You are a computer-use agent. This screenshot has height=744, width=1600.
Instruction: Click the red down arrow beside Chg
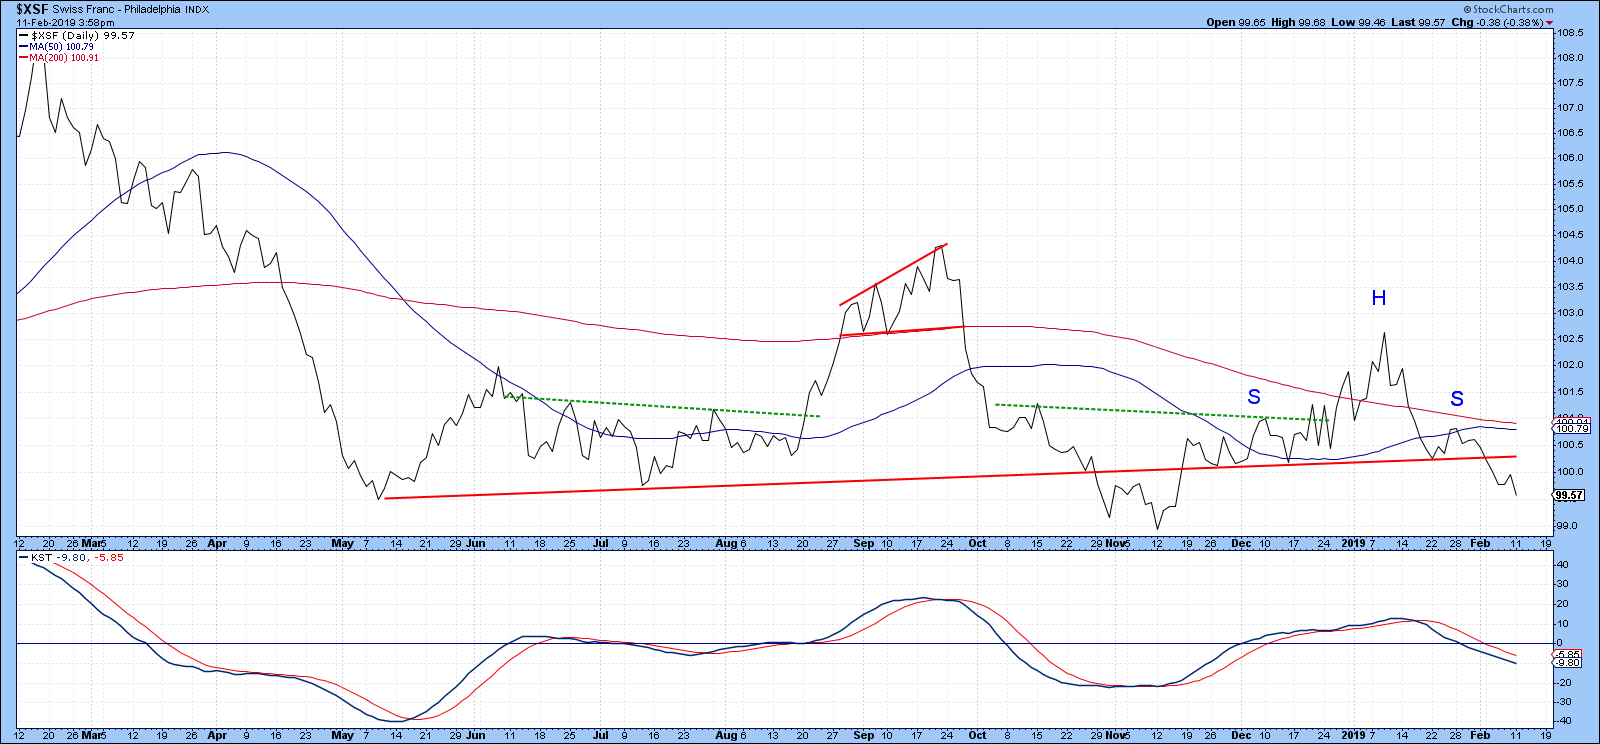click(x=1549, y=23)
